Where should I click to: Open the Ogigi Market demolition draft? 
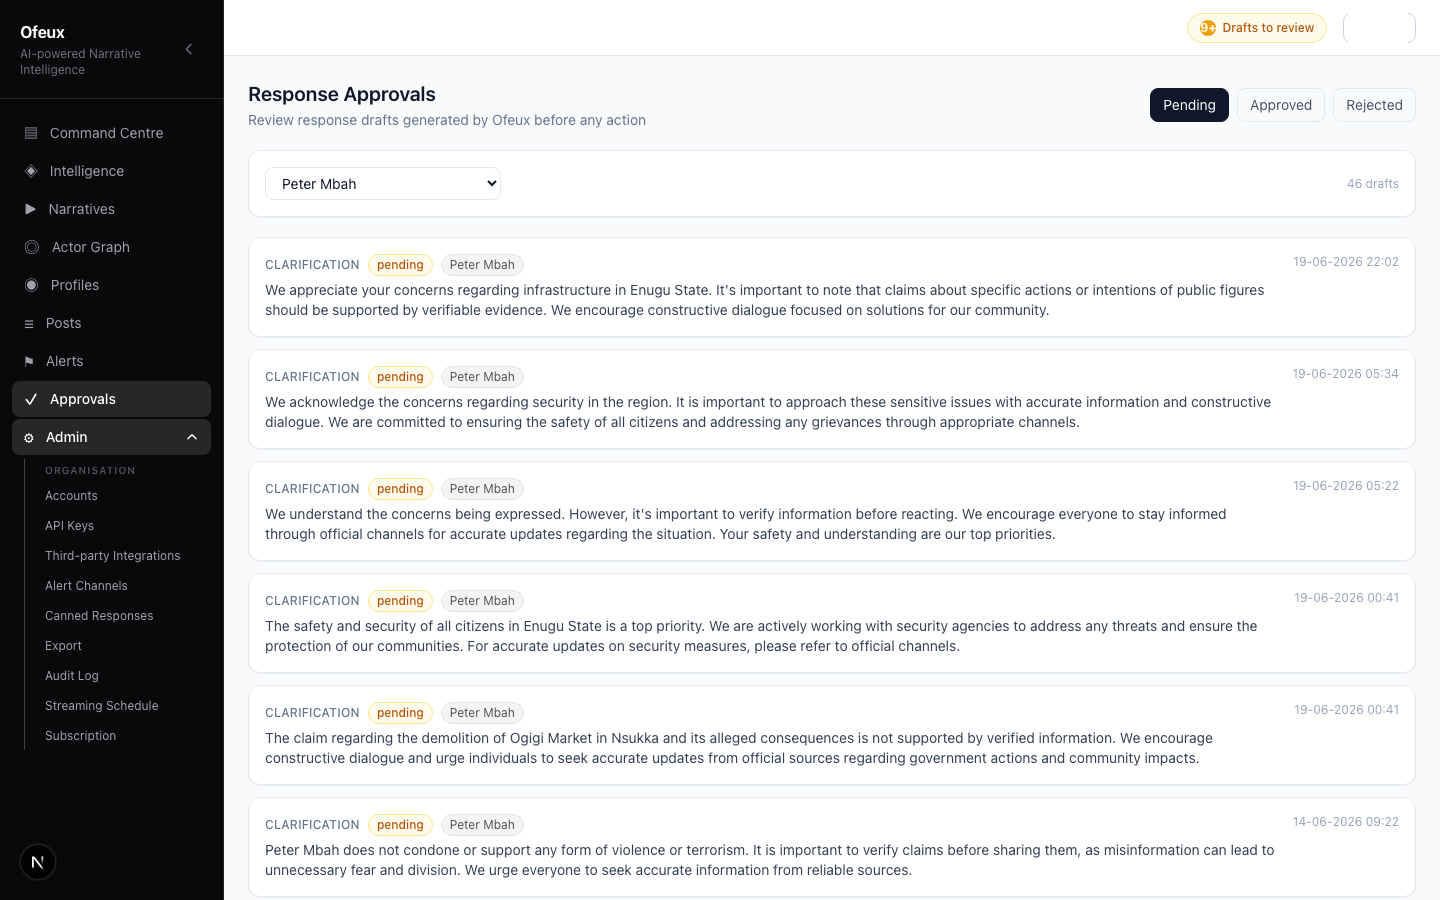[x=832, y=735]
